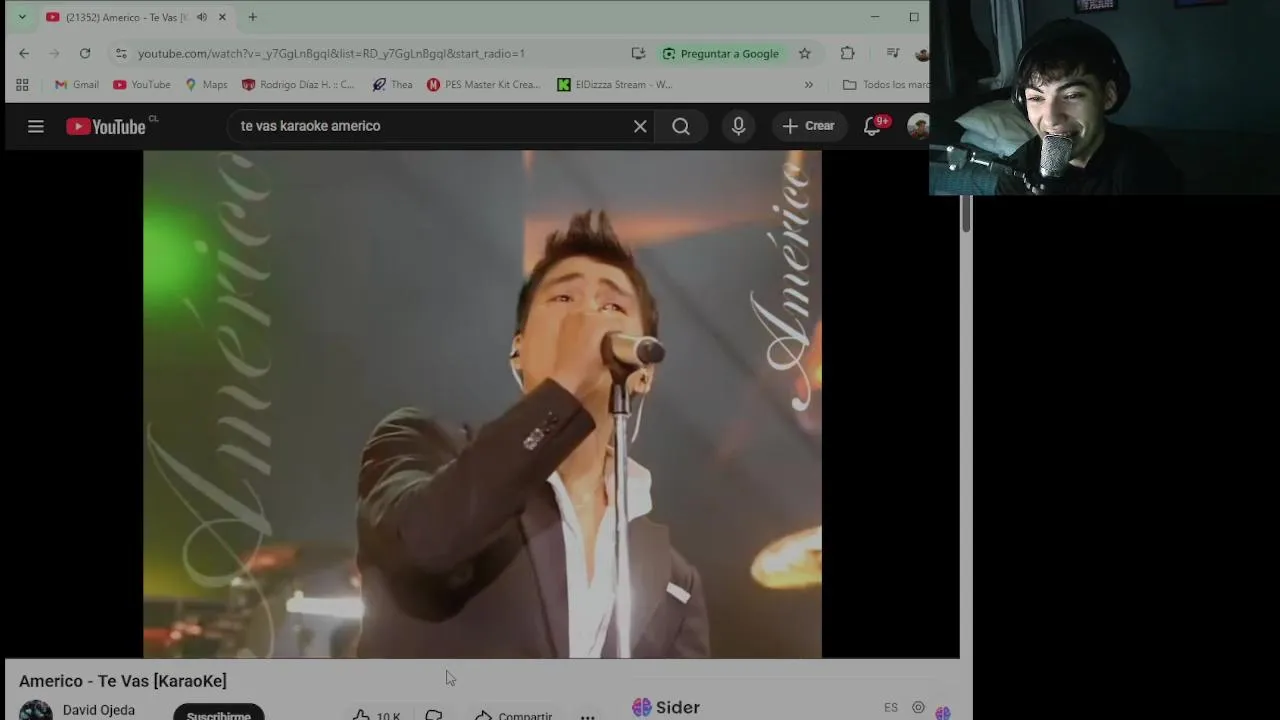Open YouTube bookmark

tap(142, 85)
